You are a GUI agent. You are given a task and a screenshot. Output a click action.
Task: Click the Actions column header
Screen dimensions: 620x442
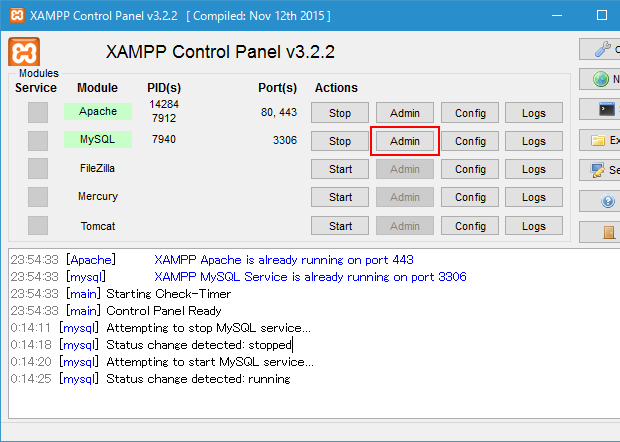pos(336,88)
